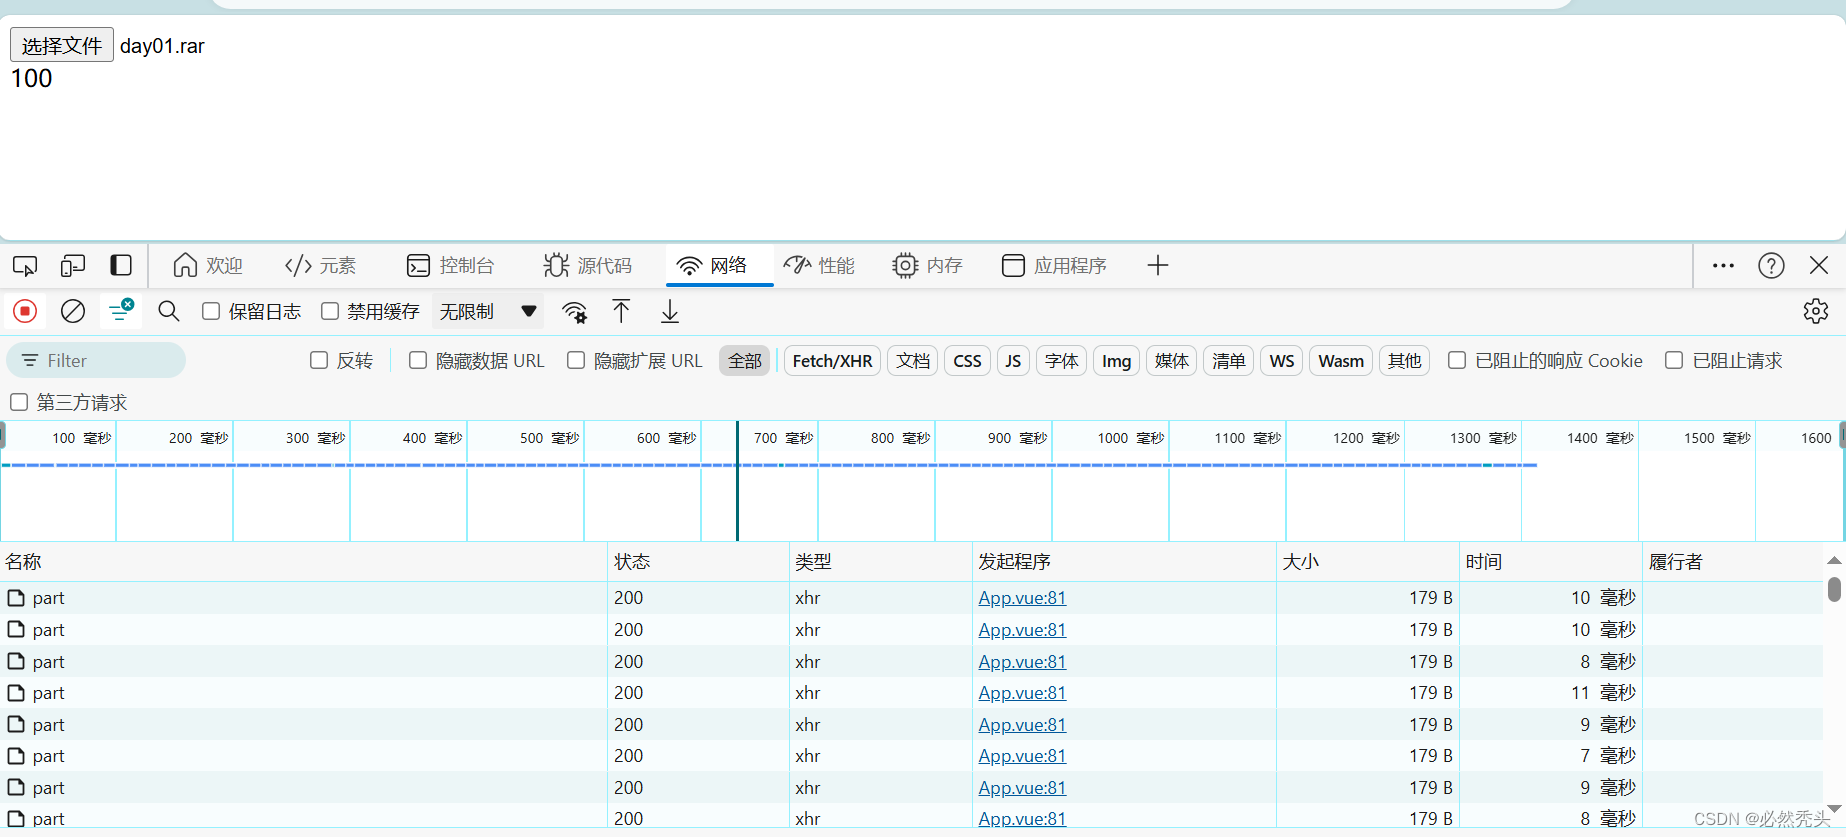Filter by 字体 font requests

1062,360
